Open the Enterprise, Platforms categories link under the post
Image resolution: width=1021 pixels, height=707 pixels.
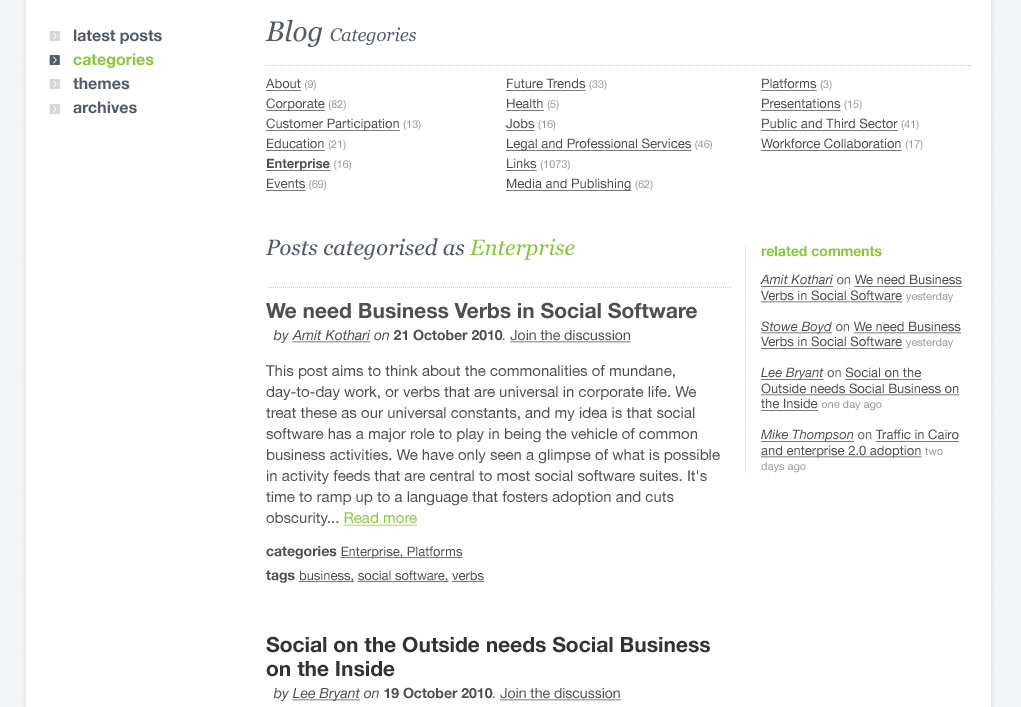(401, 551)
